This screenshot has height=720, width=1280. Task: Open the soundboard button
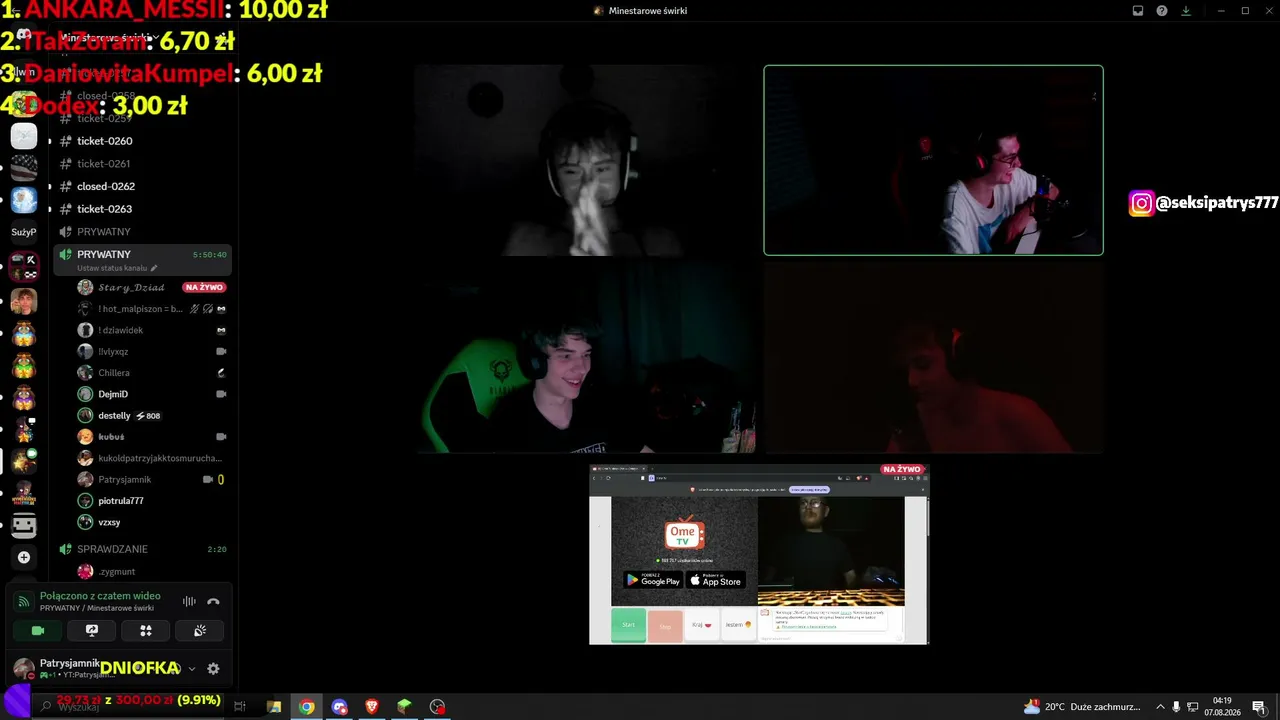[x=200, y=631]
